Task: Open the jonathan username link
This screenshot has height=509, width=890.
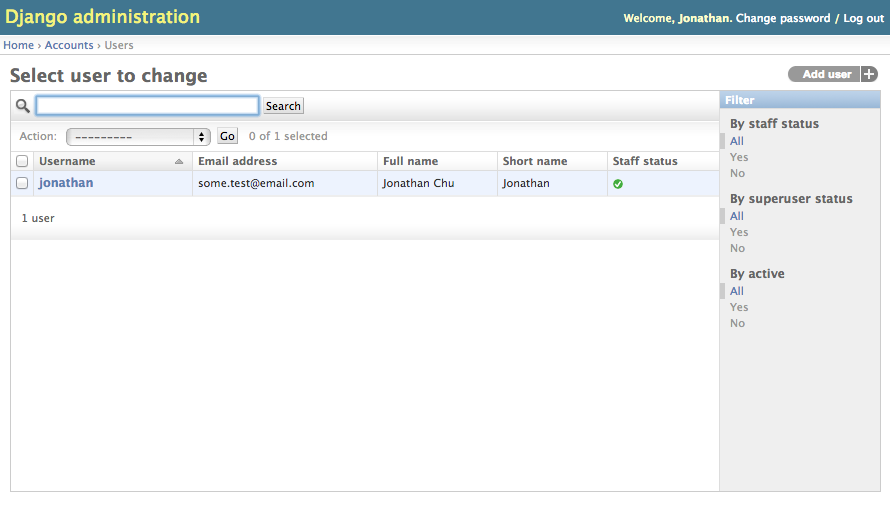Action: tap(66, 183)
